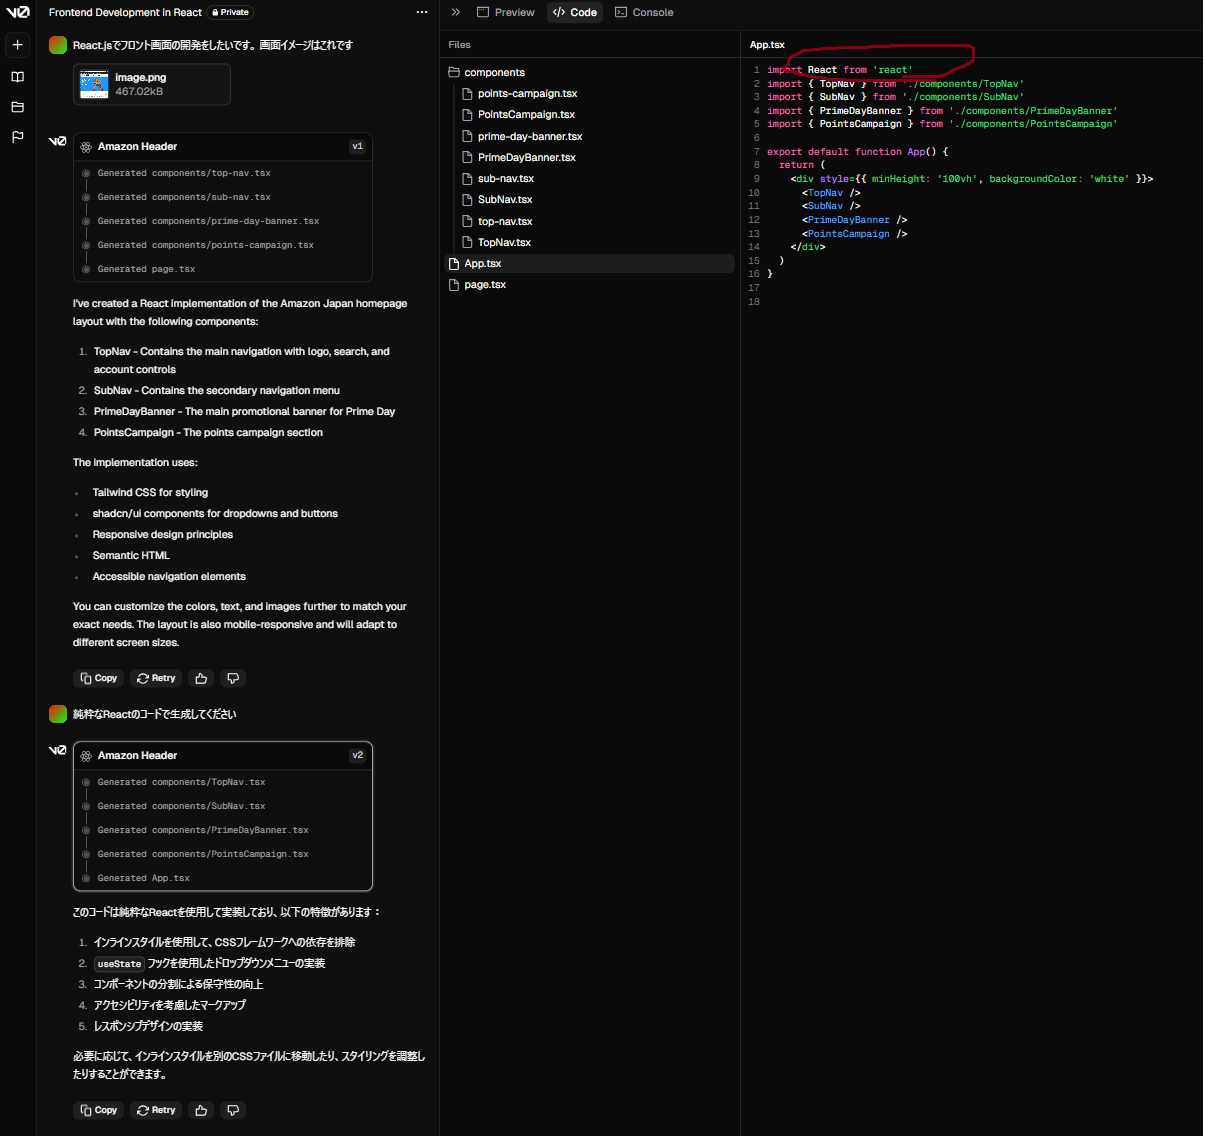
Task: Place cursor on line 7 export default
Action: [x=857, y=152]
